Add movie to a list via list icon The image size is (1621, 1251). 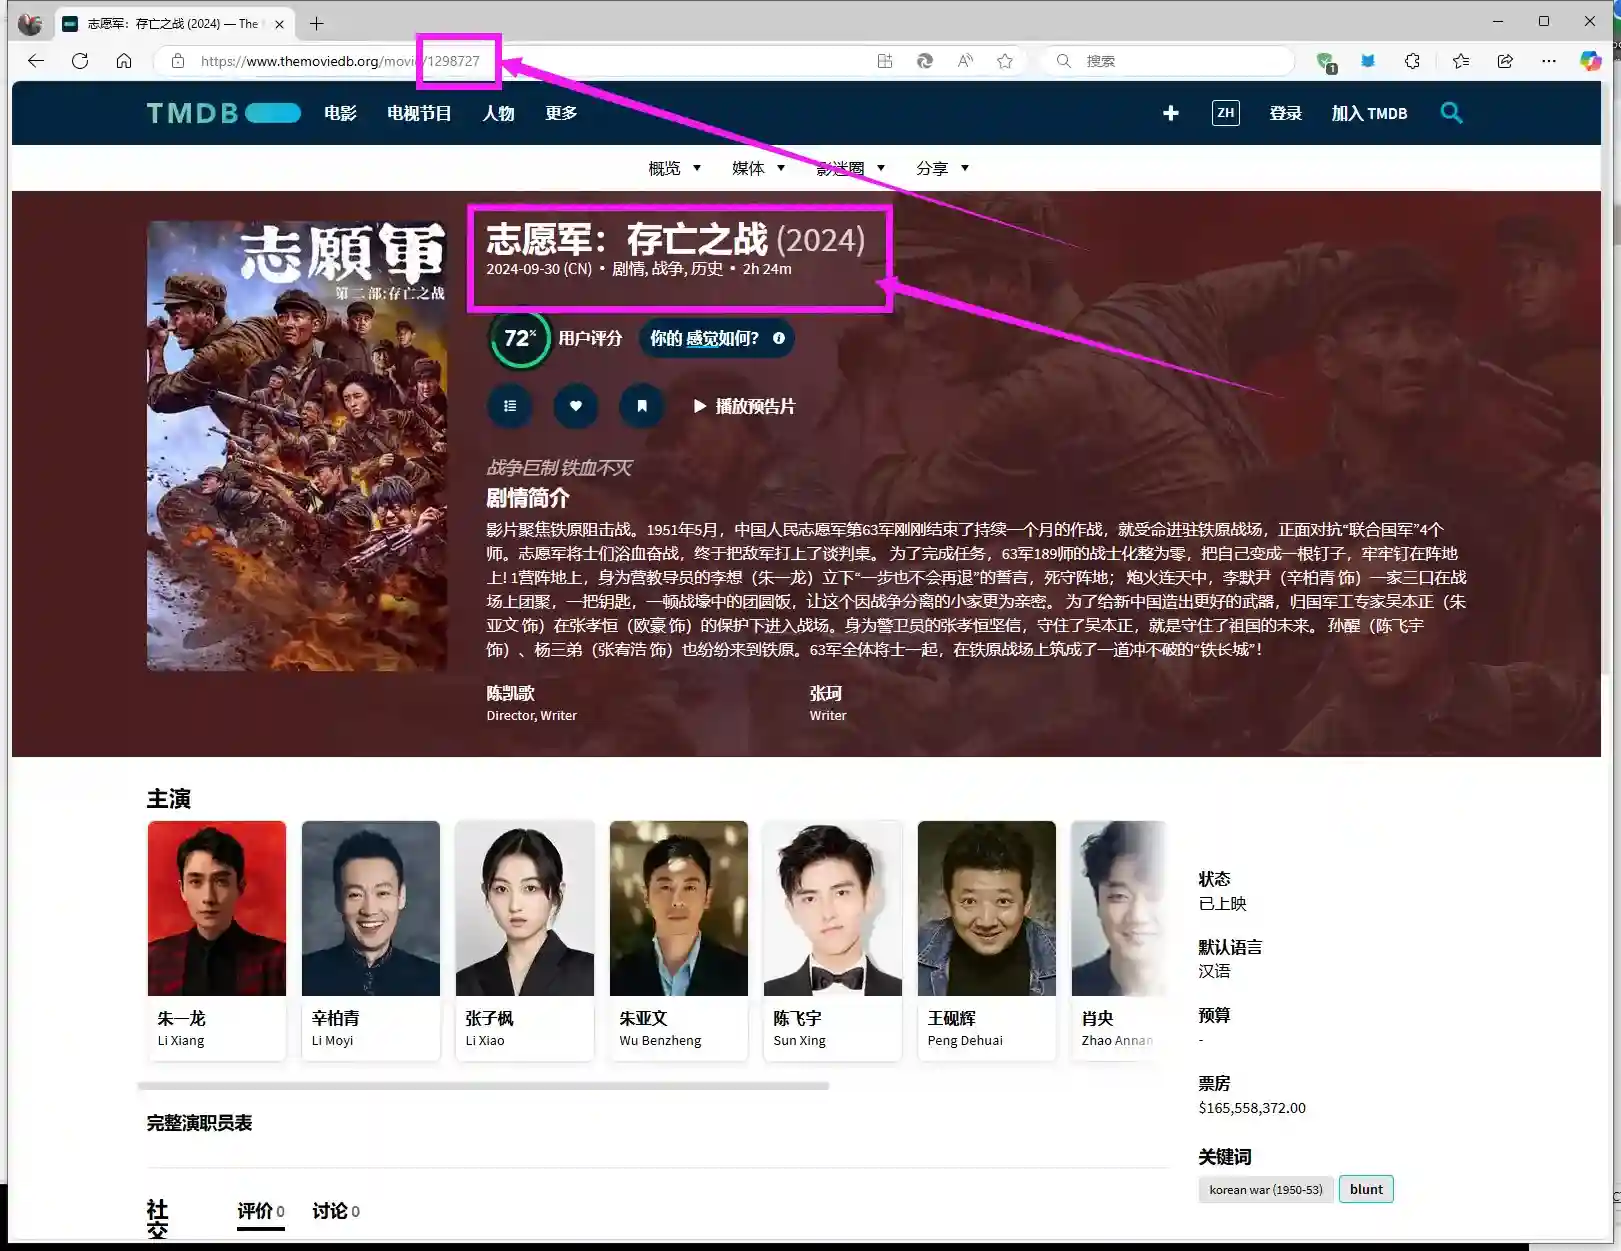click(x=510, y=406)
